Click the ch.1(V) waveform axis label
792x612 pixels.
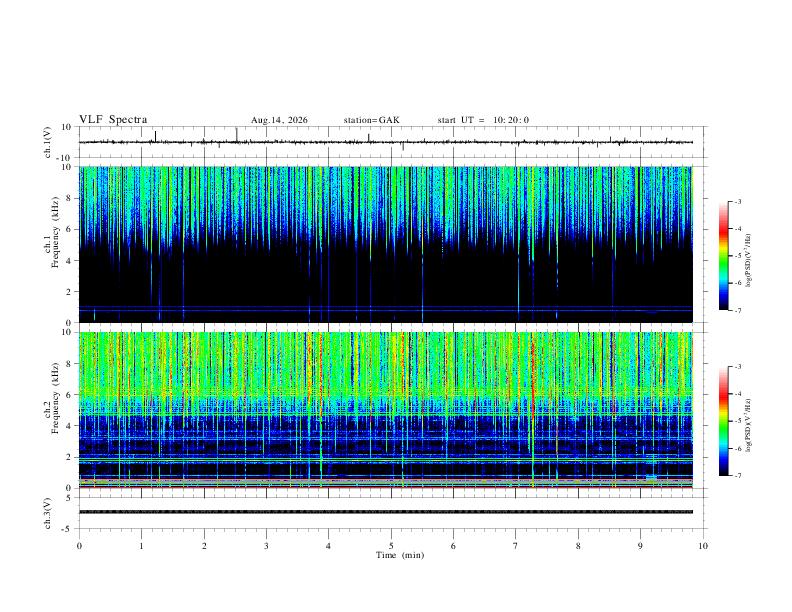coord(48,142)
